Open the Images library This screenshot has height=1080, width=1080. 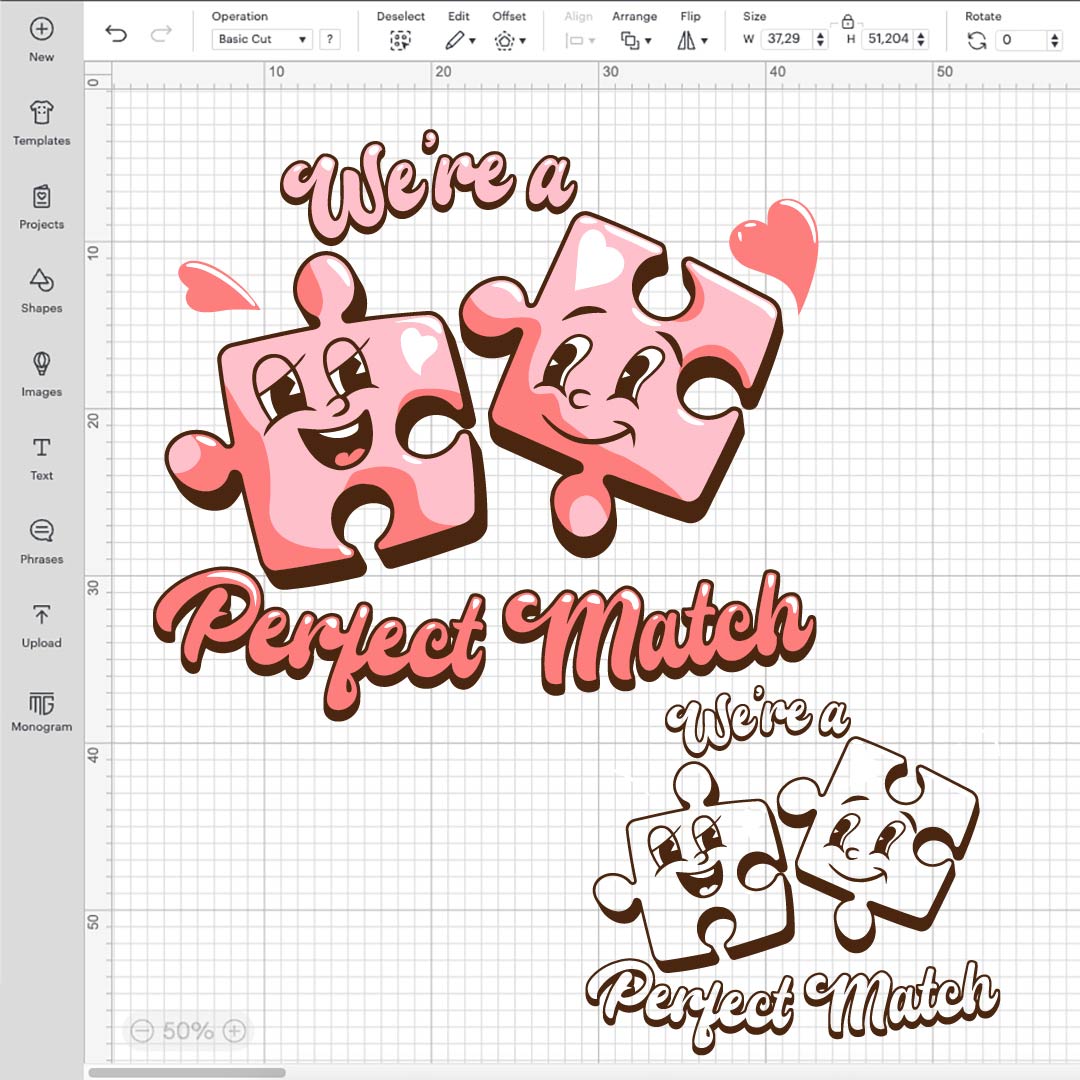tap(41, 375)
